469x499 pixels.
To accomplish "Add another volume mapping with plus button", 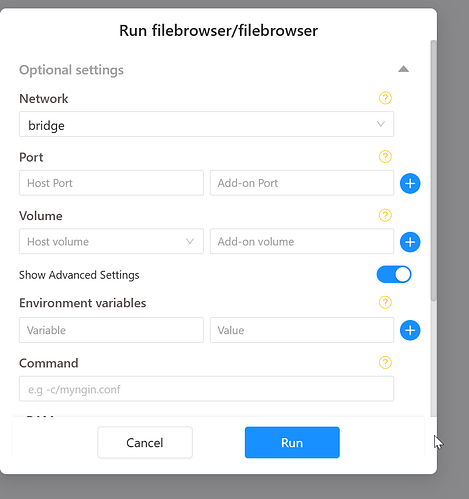I will tap(410, 242).
